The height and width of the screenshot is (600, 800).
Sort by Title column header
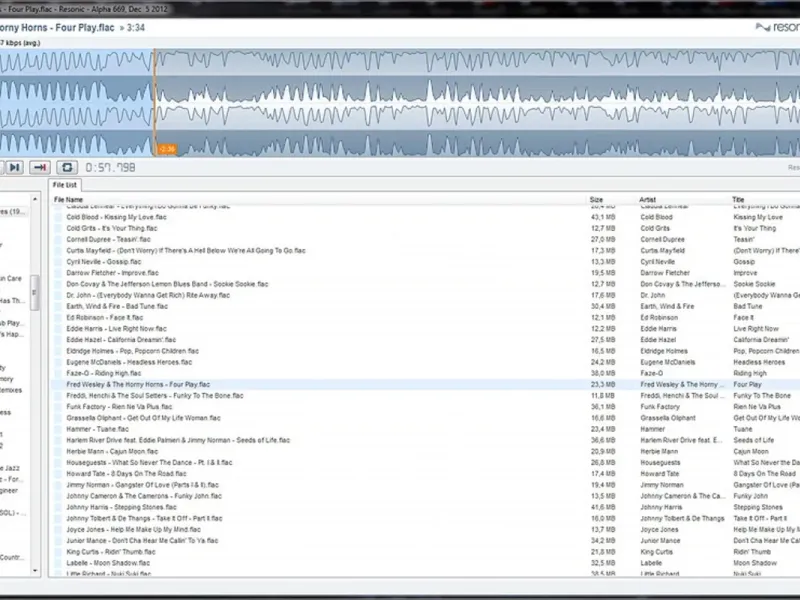738,199
